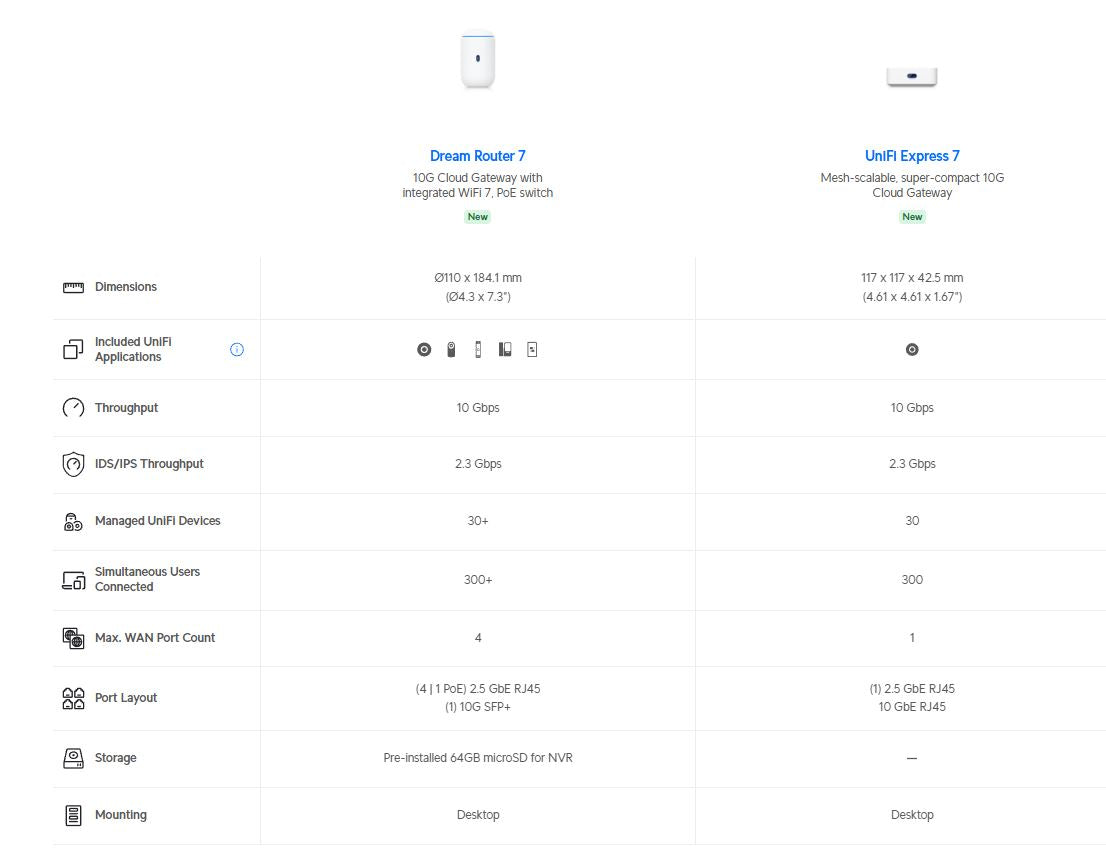Click the '(4 | 1 PoE) 2.5 GbE RJ45' text

478,689
